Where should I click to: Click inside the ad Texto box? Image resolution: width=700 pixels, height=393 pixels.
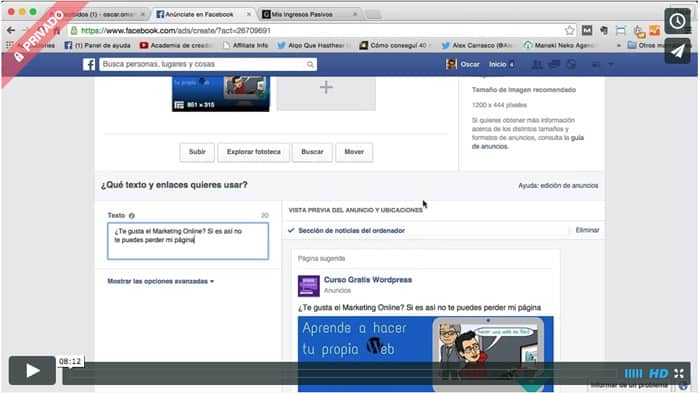pos(188,241)
